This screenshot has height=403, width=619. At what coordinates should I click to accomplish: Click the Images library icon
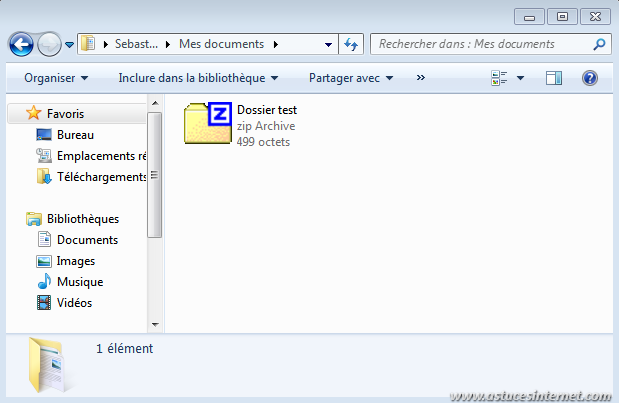(44, 261)
